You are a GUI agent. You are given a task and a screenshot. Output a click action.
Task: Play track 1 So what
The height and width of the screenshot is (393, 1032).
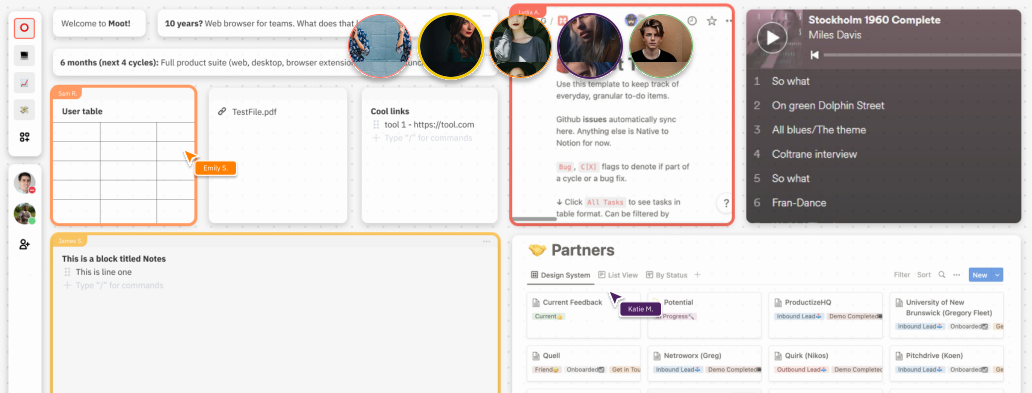883,81
